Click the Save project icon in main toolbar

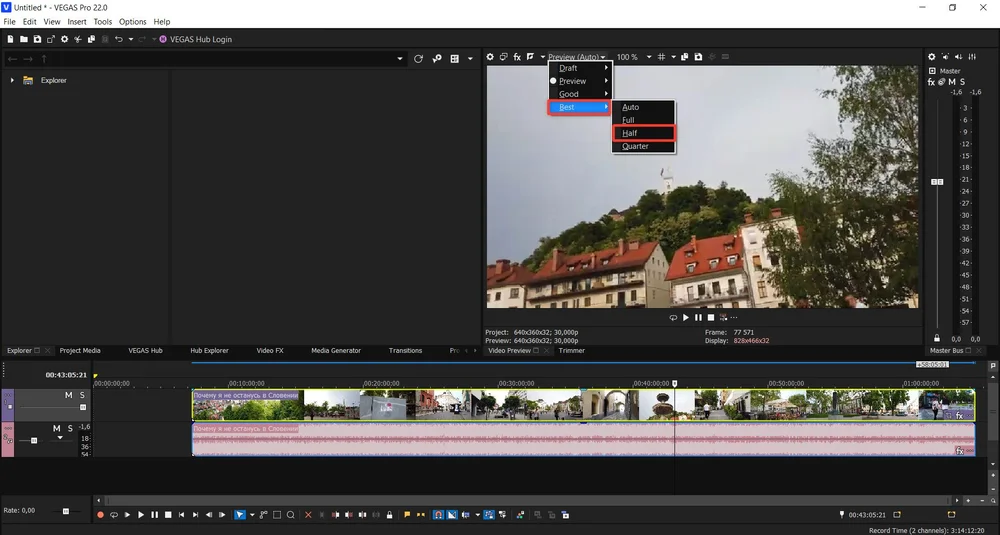(x=37, y=39)
